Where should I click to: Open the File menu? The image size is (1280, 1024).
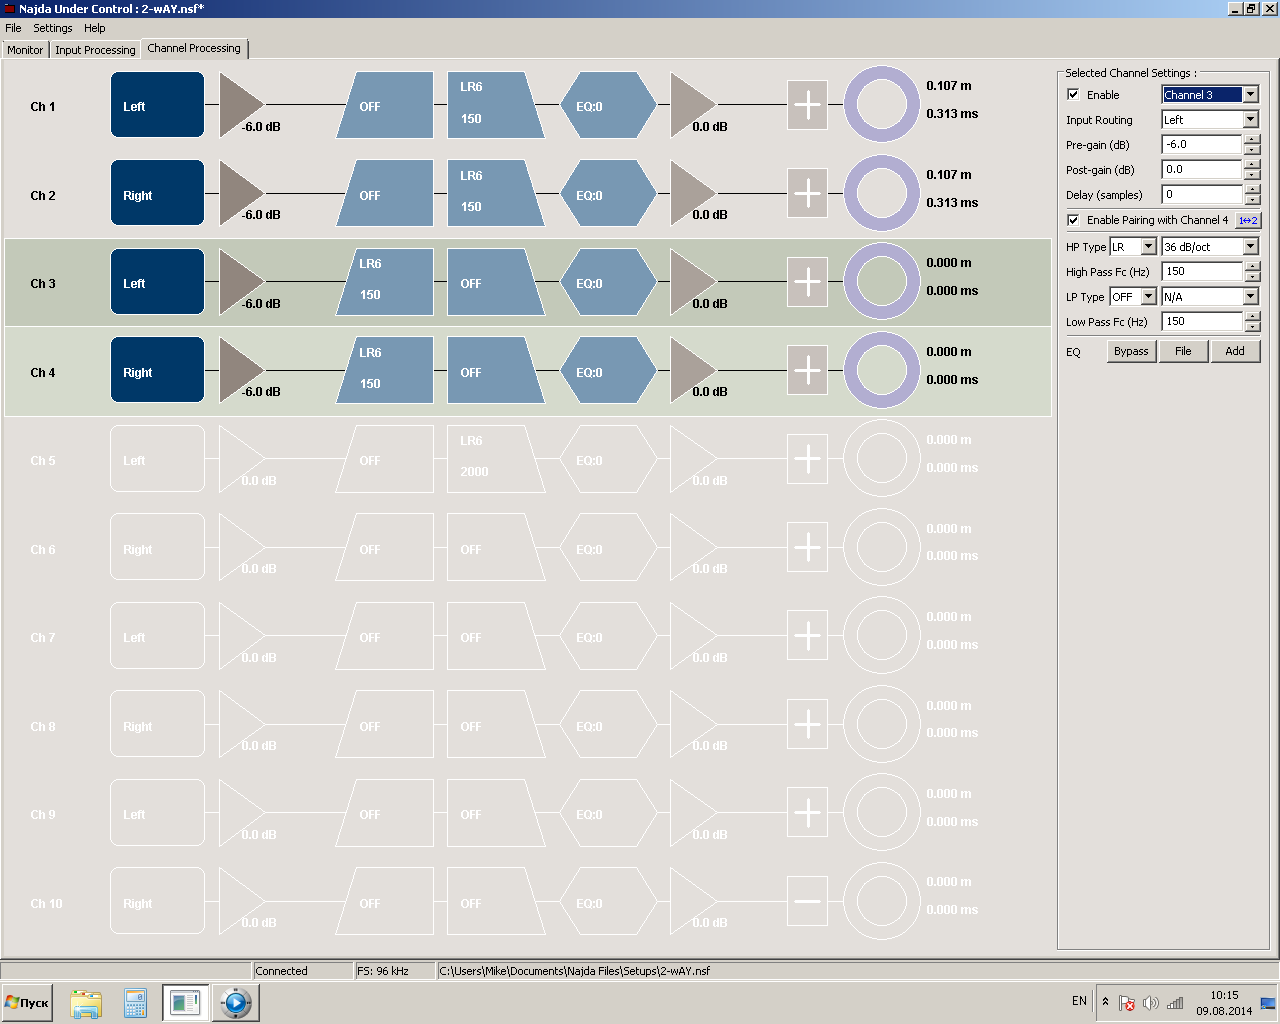[x=13, y=28]
